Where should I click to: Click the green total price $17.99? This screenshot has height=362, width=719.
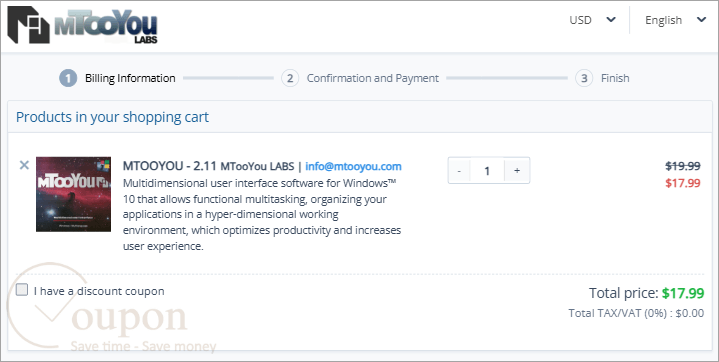click(683, 293)
